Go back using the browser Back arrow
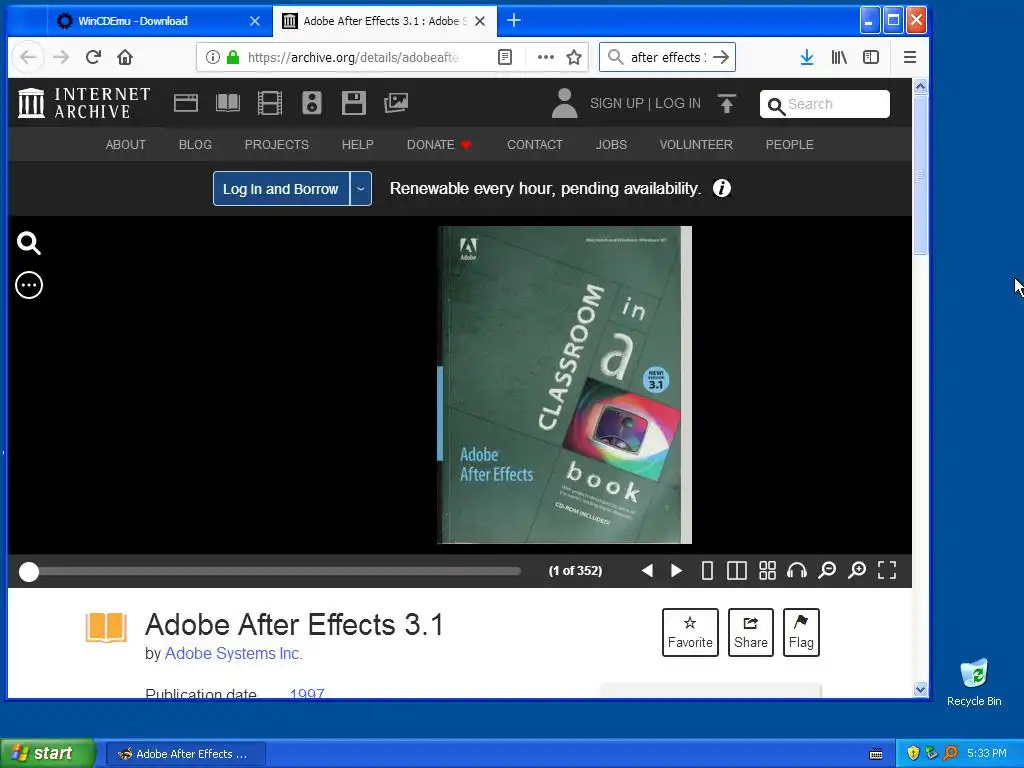1024x768 pixels. click(x=27, y=57)
